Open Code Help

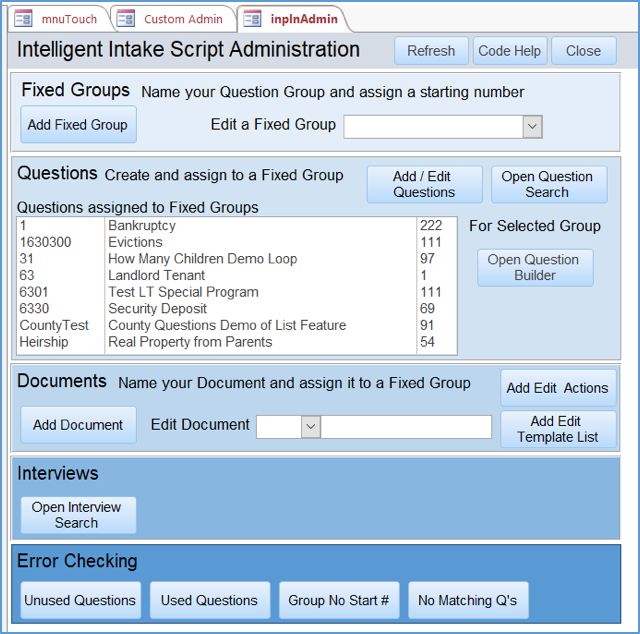pos(509,51)
